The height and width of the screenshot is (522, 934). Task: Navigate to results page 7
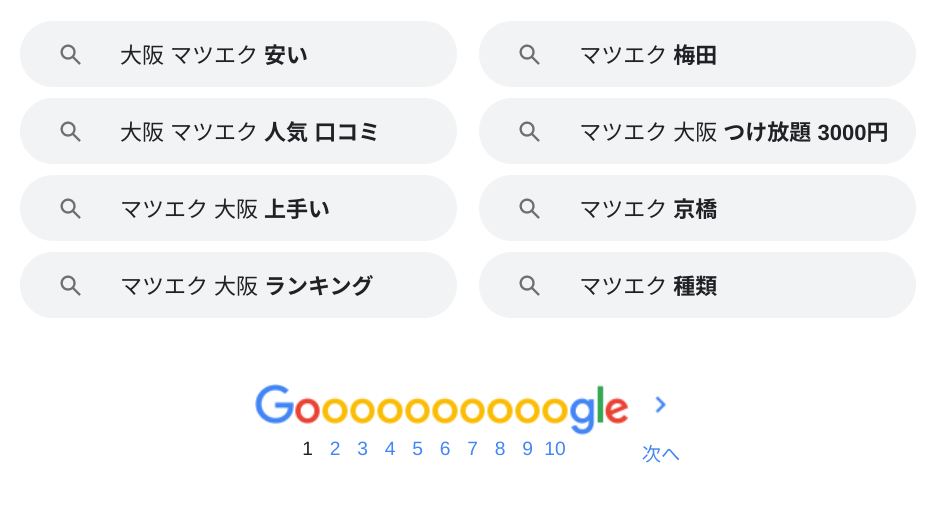point(472,449)
